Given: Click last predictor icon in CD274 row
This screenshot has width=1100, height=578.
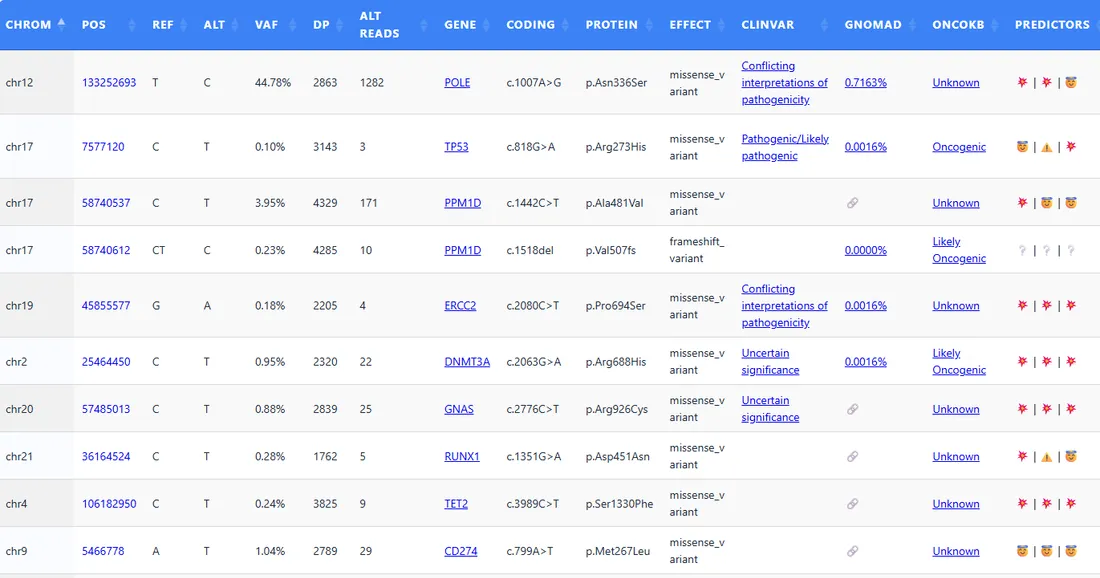Looking at the screenshot, I should pyautogui.click(x=1071, y=551).
